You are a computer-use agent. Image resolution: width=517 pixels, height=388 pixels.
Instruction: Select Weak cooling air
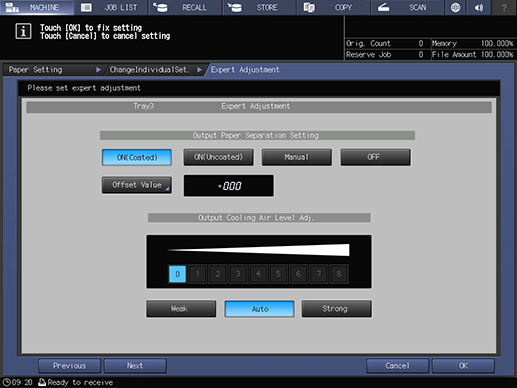coord(181,309)
